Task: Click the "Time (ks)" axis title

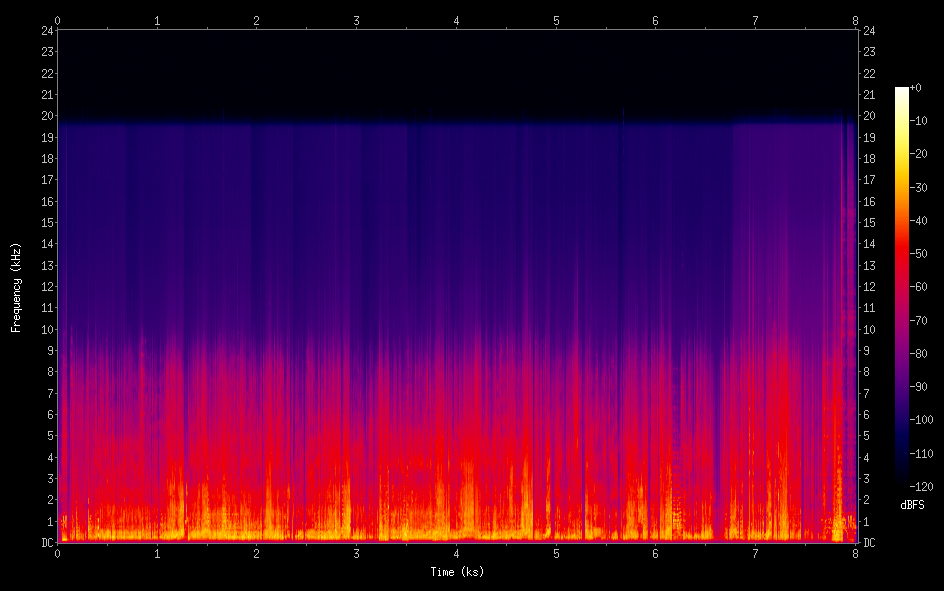Action: pos(456,572)
